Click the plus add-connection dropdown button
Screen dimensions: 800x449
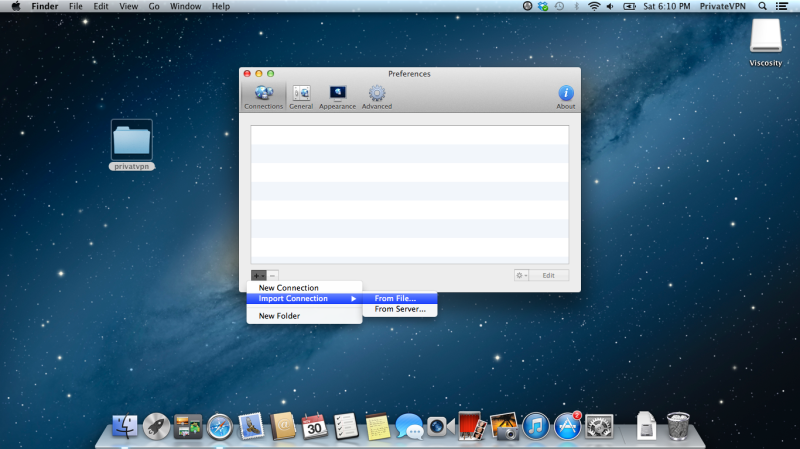[257, 275]
